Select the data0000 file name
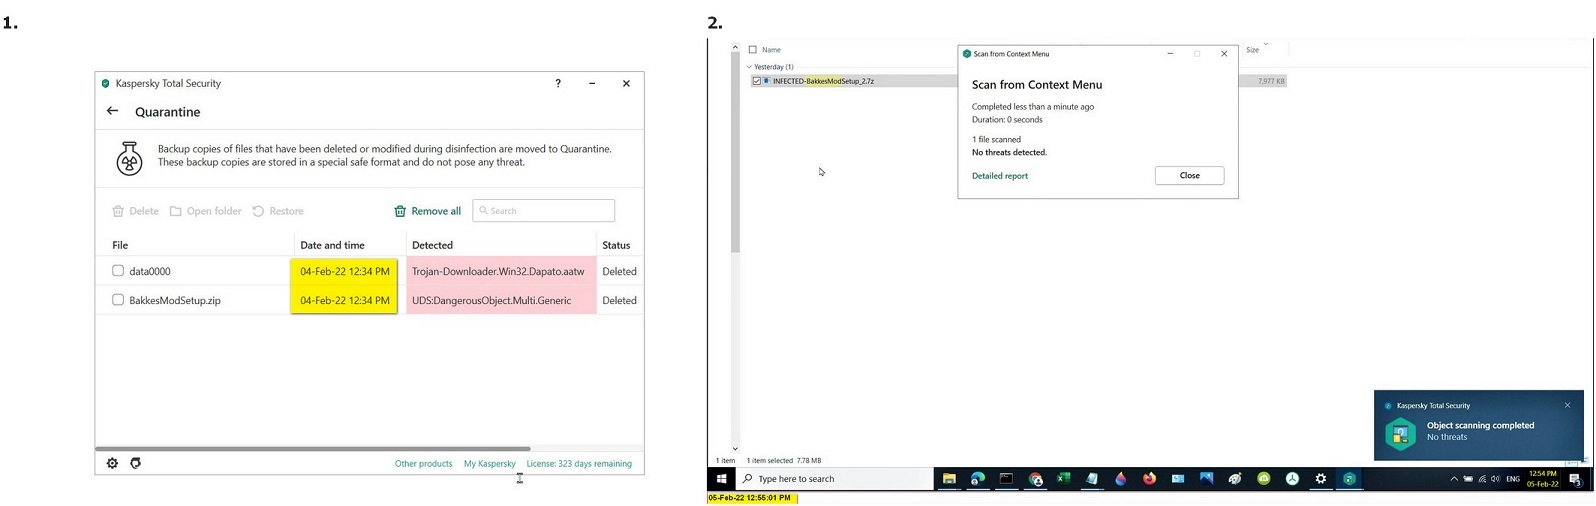 150,271
